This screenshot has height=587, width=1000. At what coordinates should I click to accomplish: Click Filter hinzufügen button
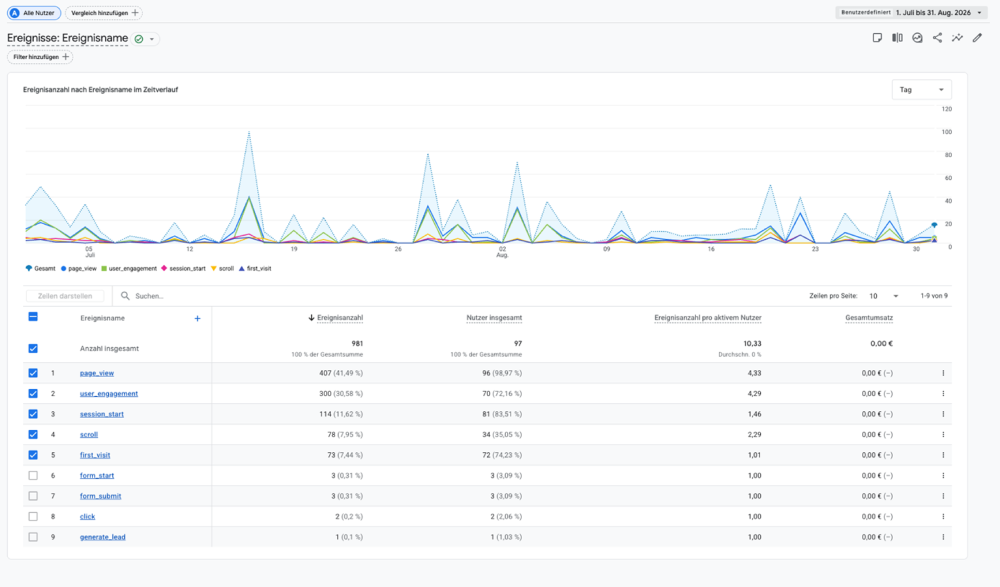pyautogui.click(x=40, y=57)
